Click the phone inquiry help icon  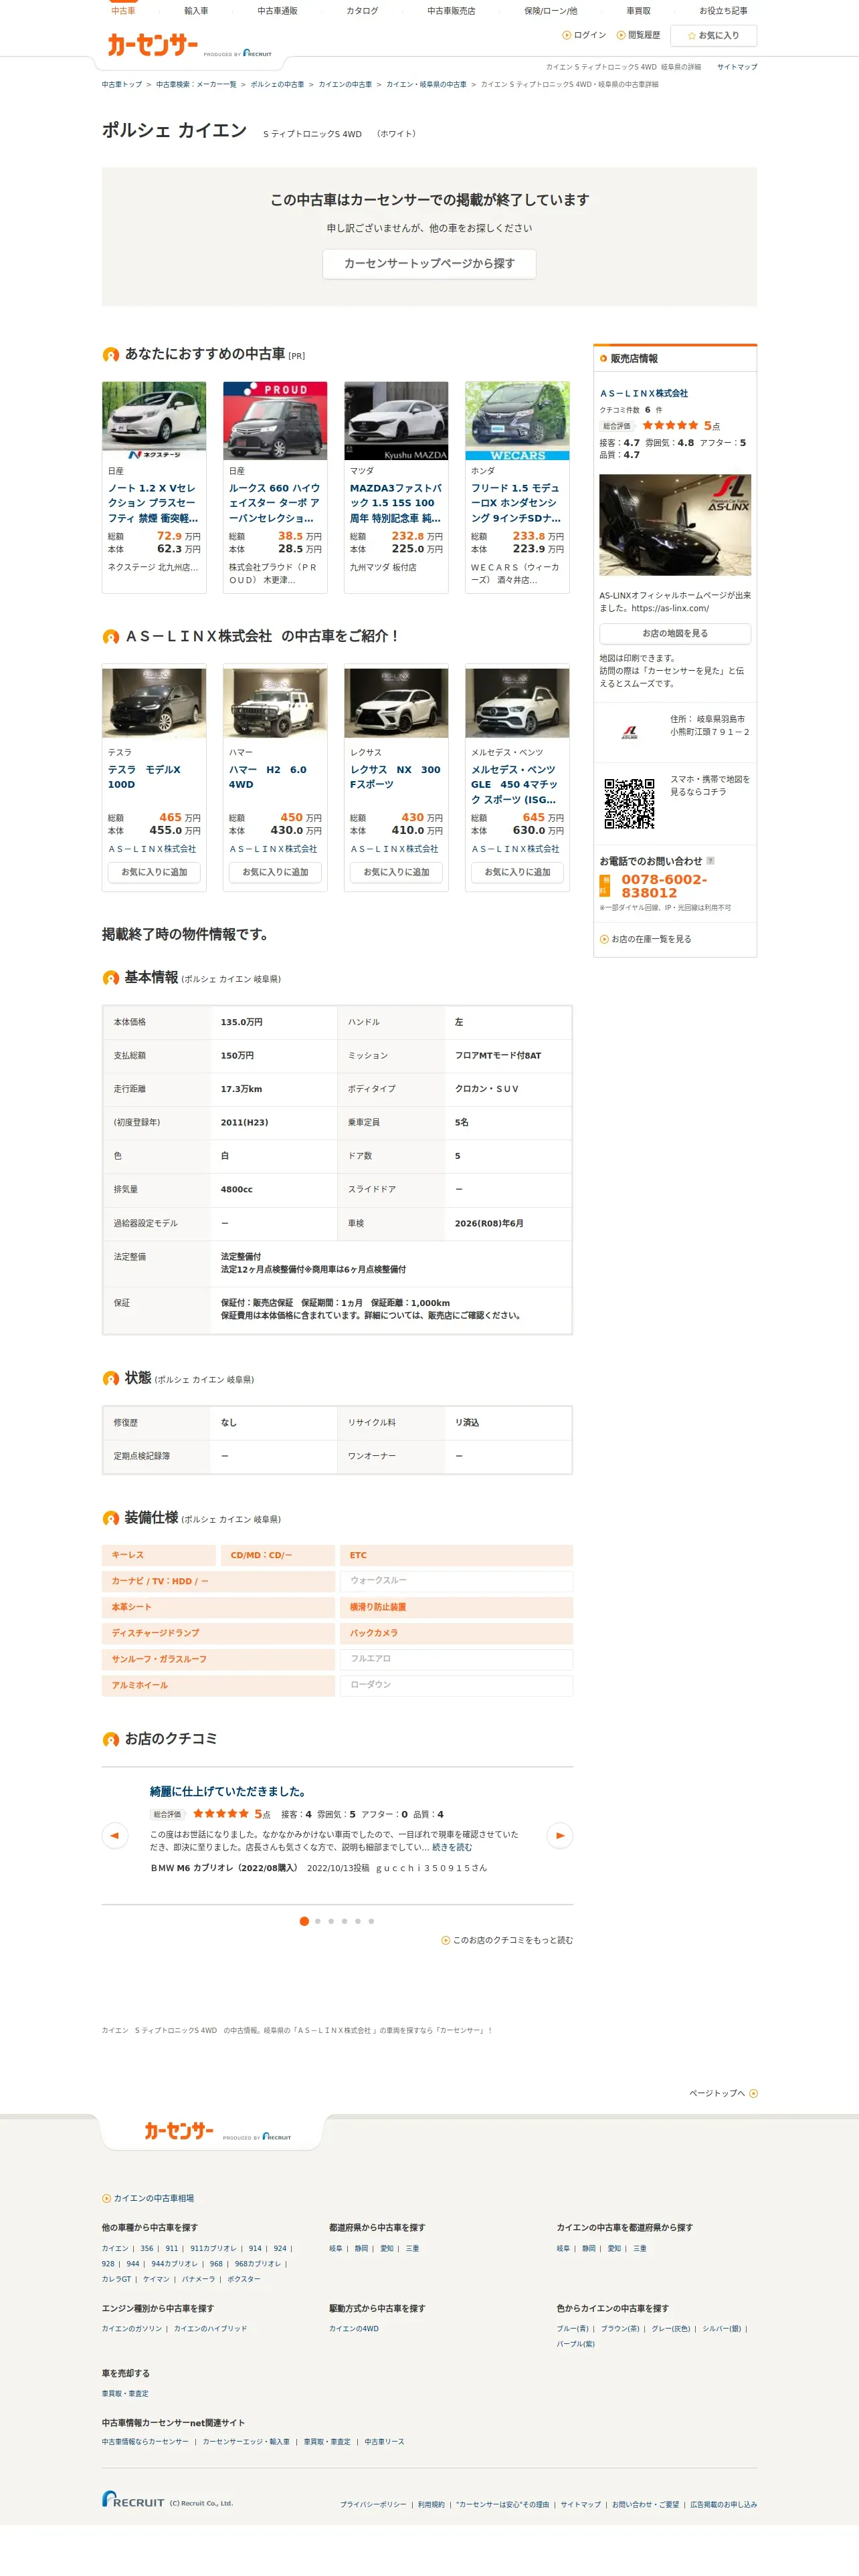click(710, 861)
